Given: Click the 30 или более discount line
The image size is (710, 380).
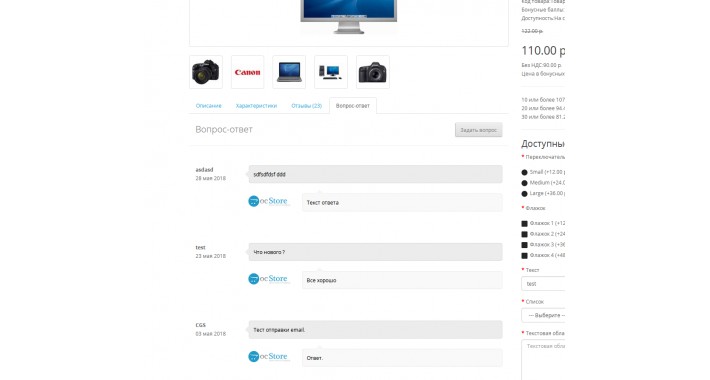Looking at the screenshot, I should (x=543, y=117).
